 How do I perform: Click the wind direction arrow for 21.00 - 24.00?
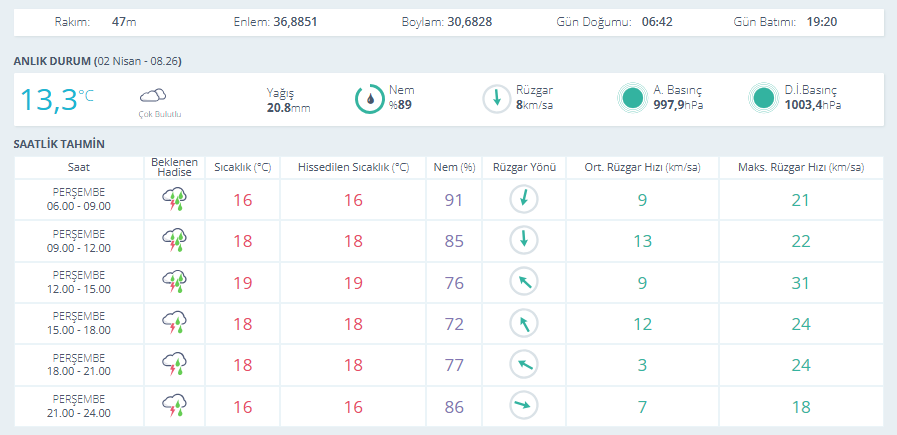[524, 405]
